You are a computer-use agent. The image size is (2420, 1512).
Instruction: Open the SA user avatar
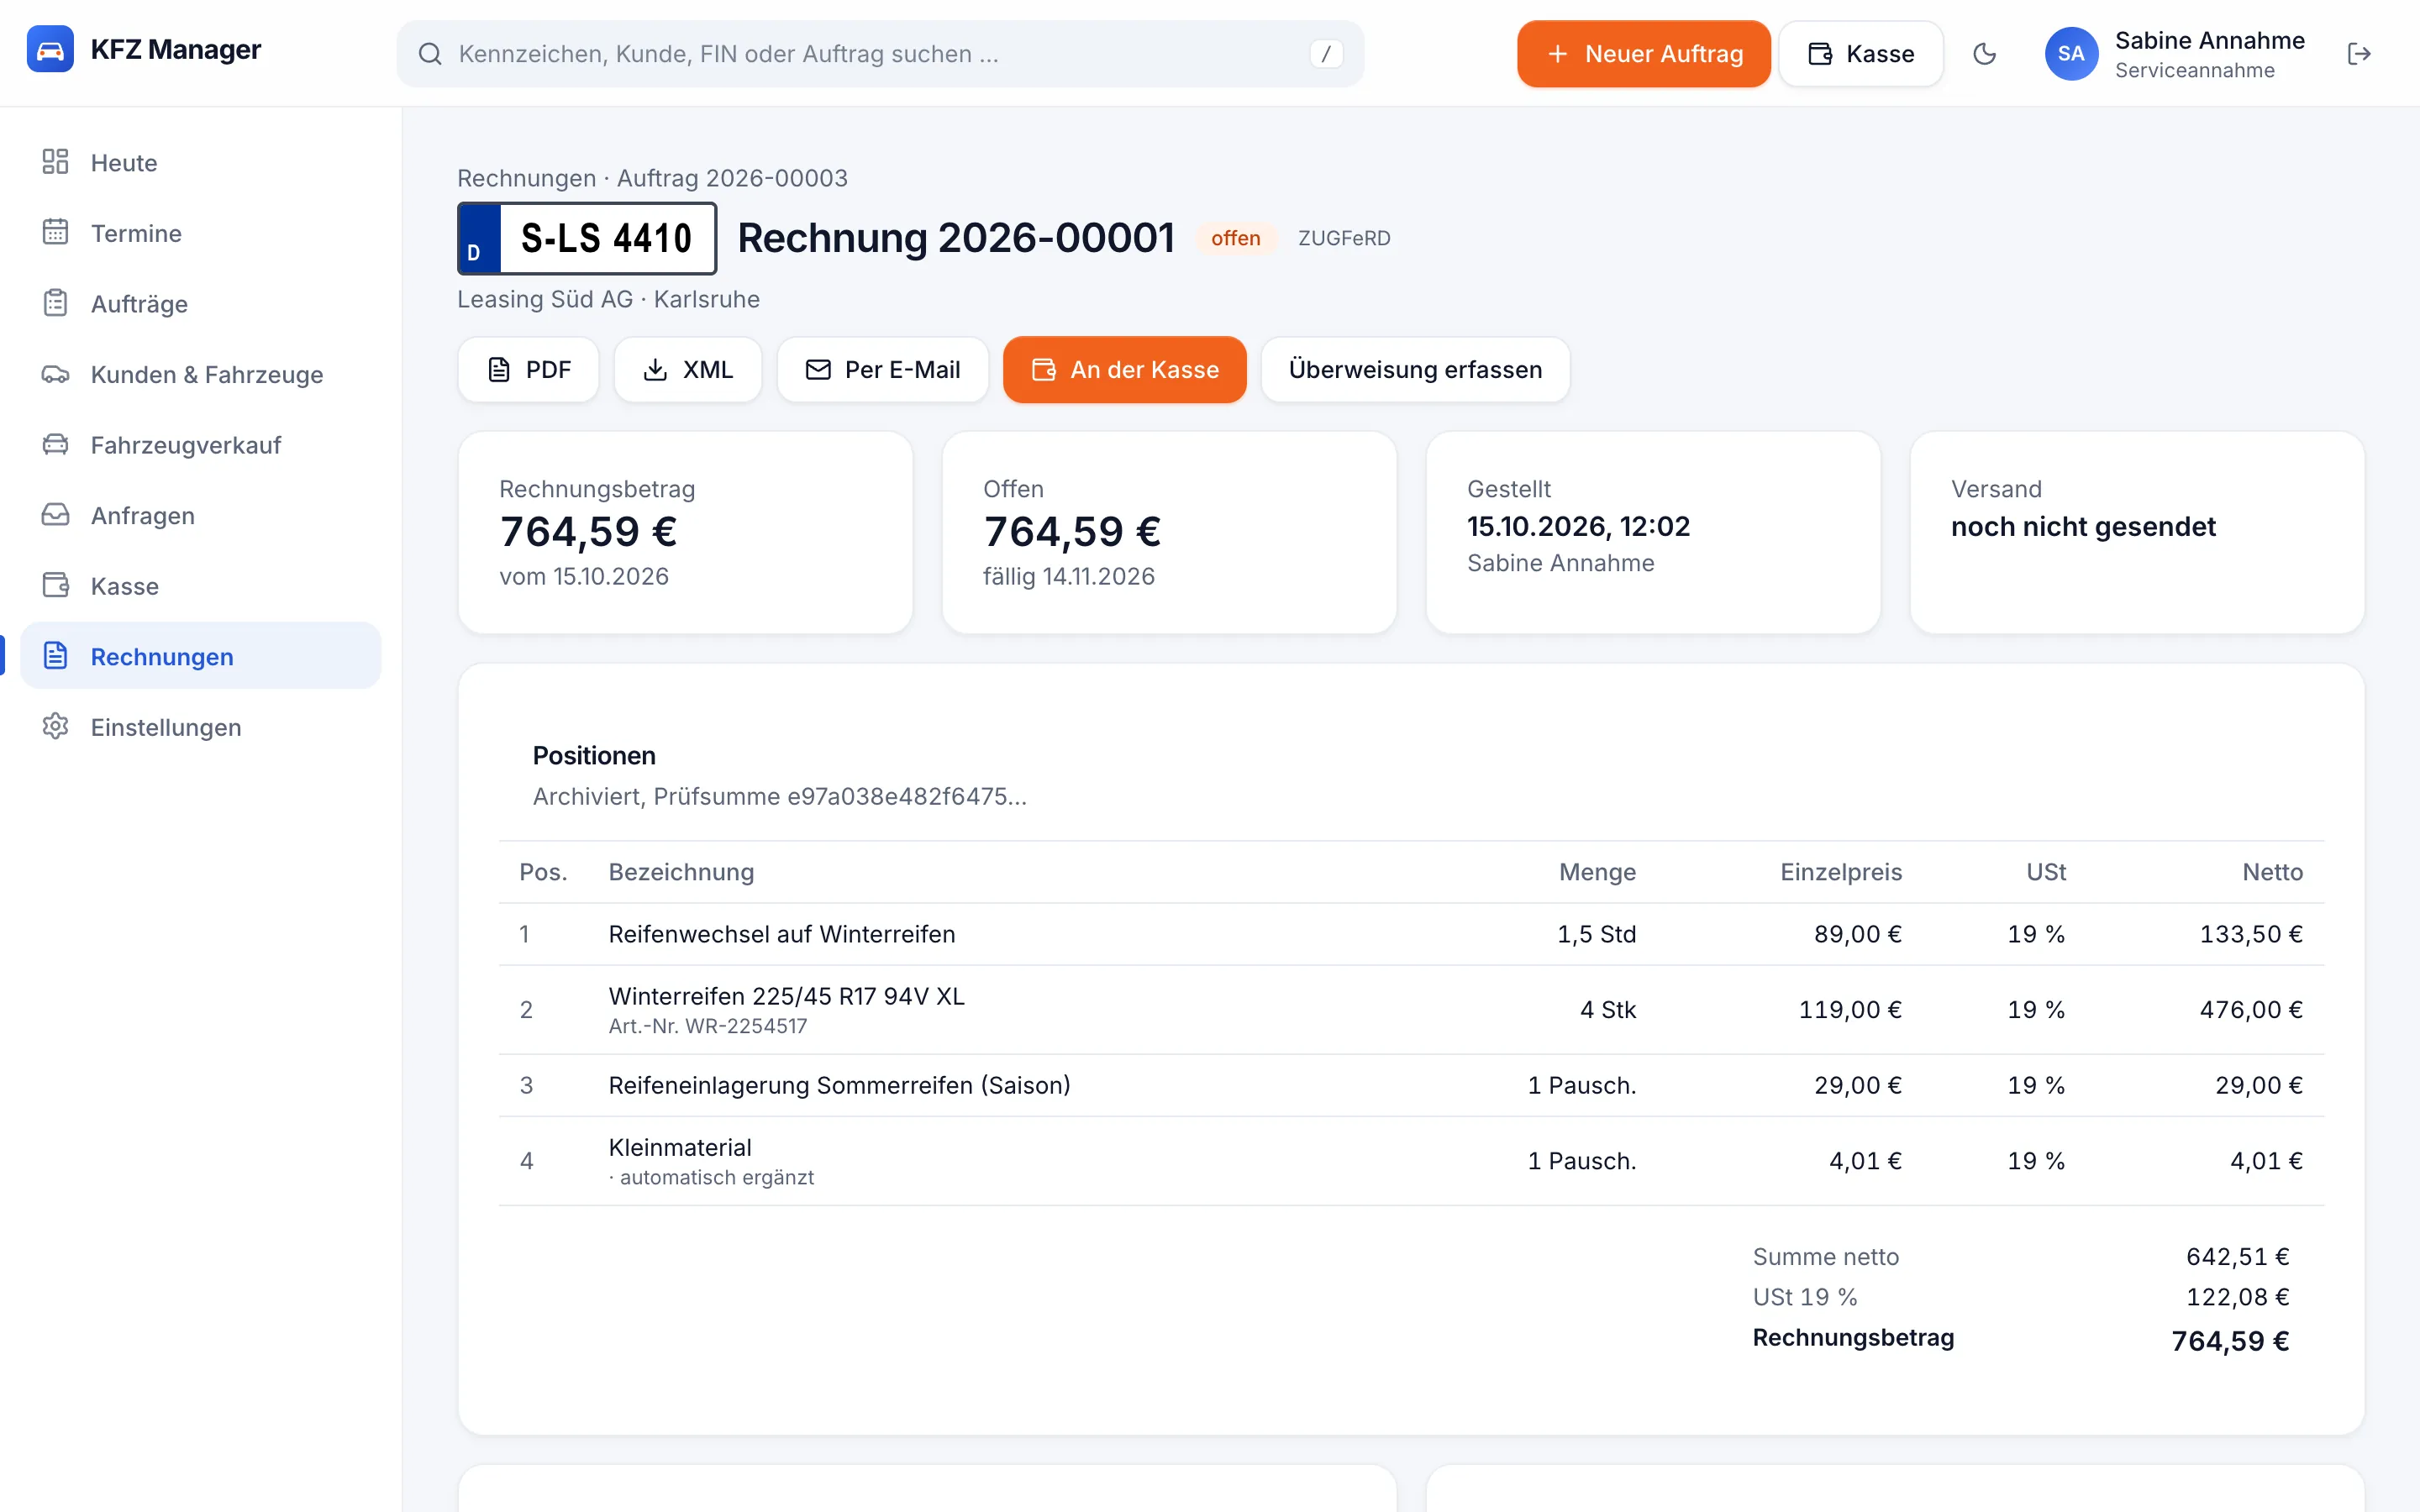coord(2071,54)
